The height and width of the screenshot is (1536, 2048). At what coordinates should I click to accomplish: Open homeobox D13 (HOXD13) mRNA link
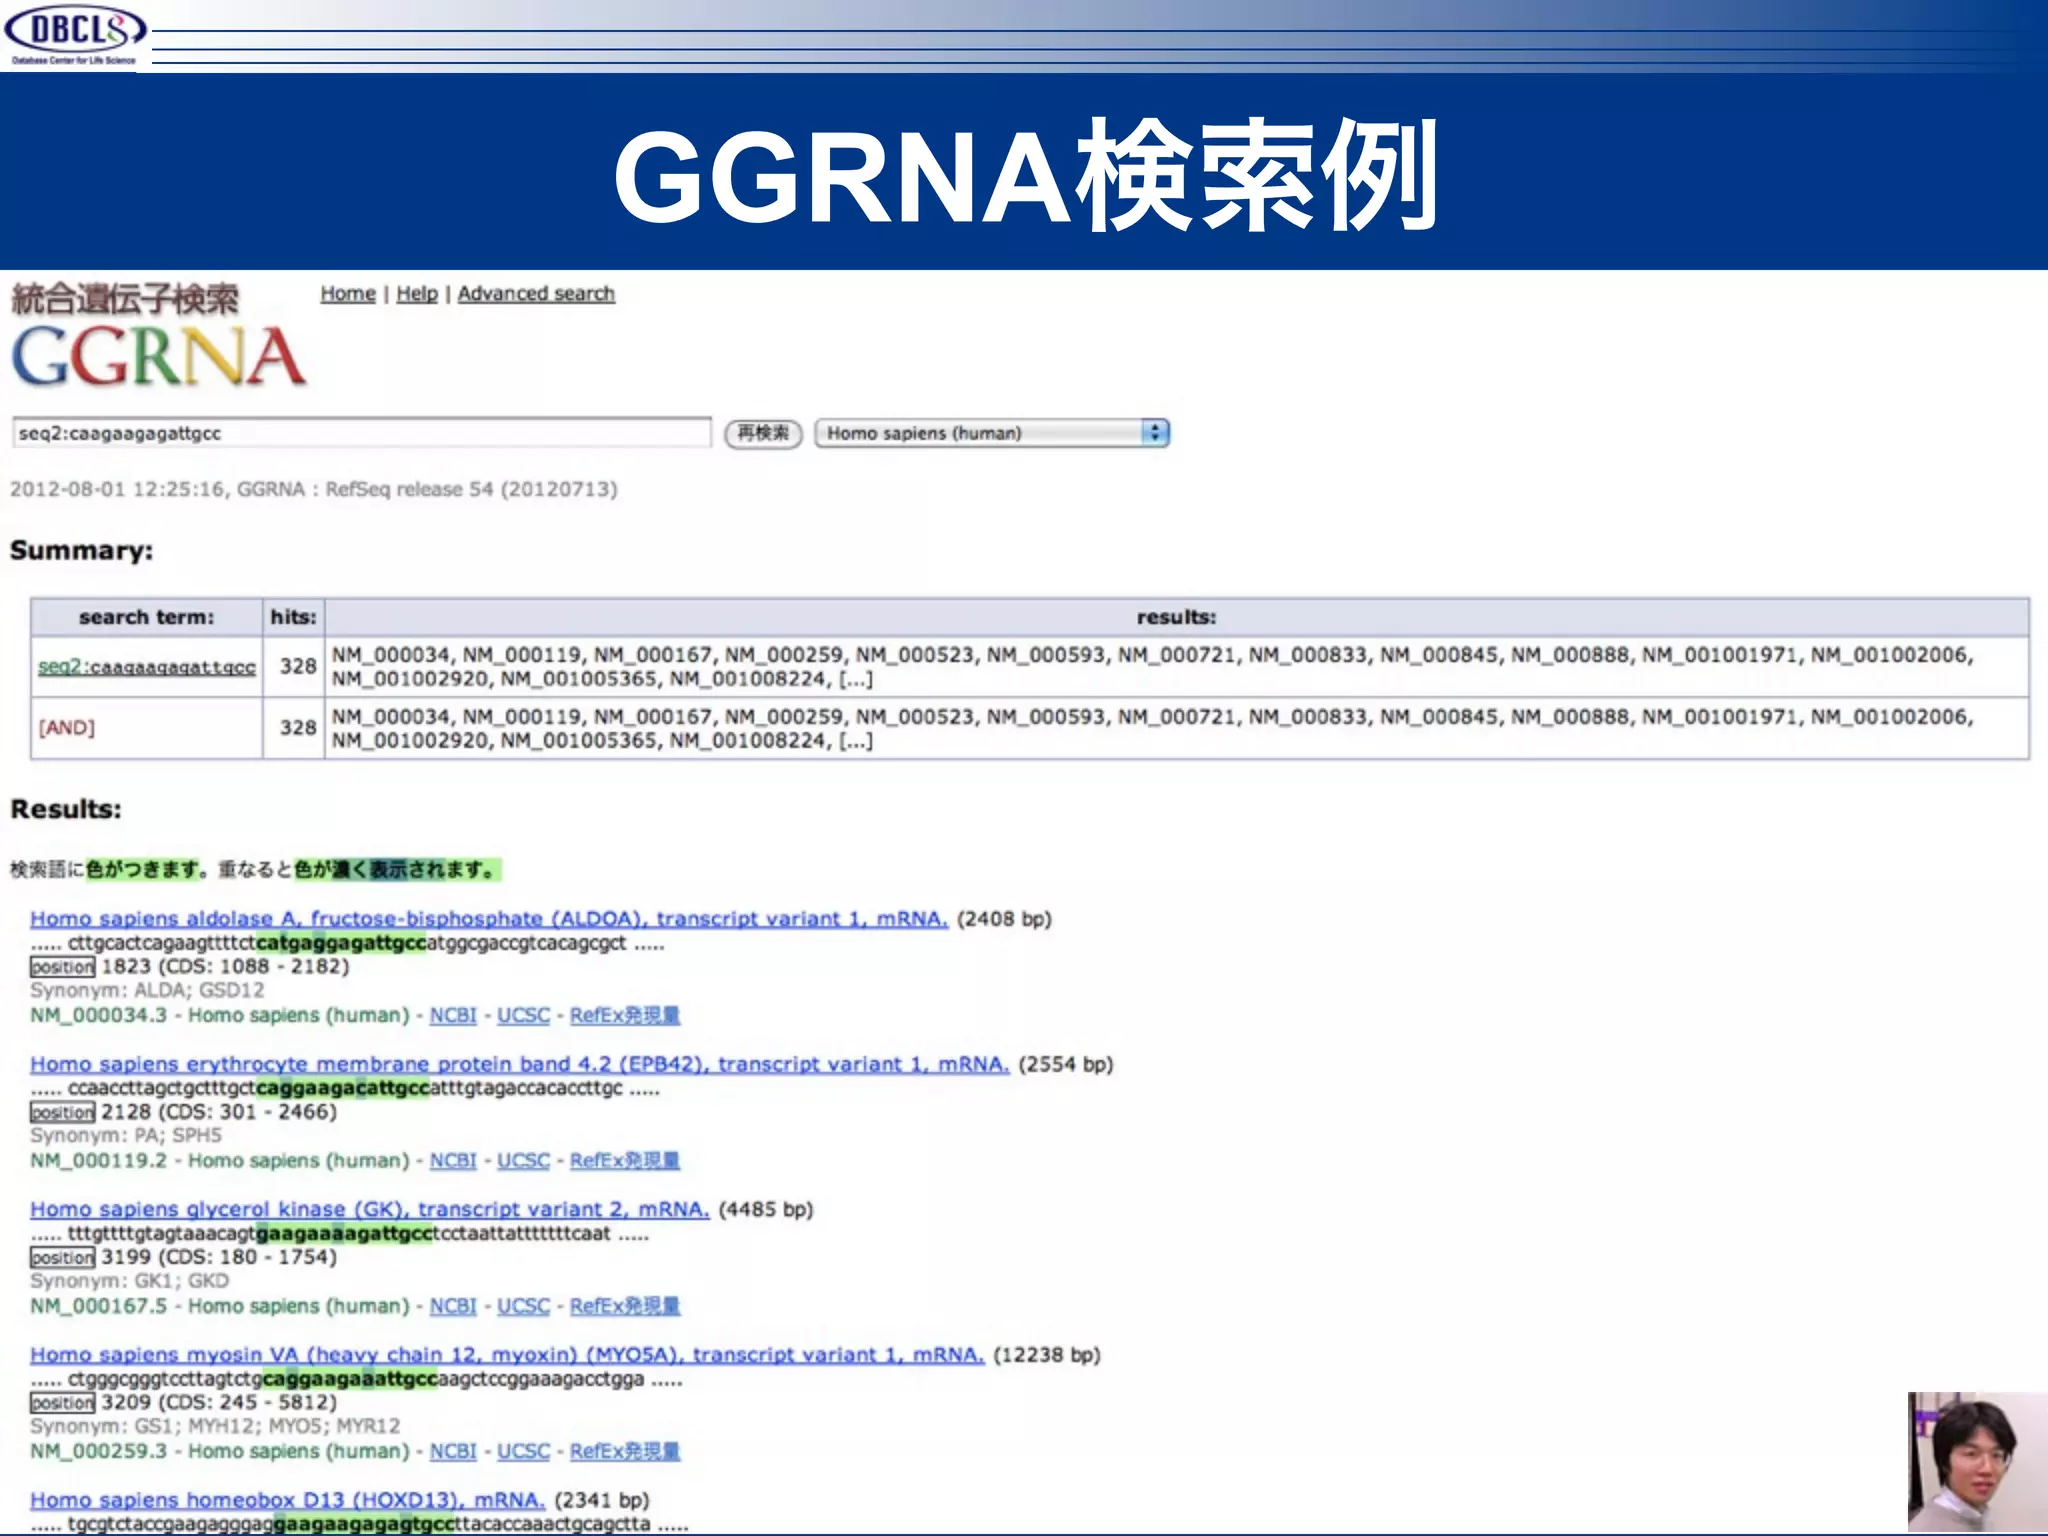(288, 1500)
